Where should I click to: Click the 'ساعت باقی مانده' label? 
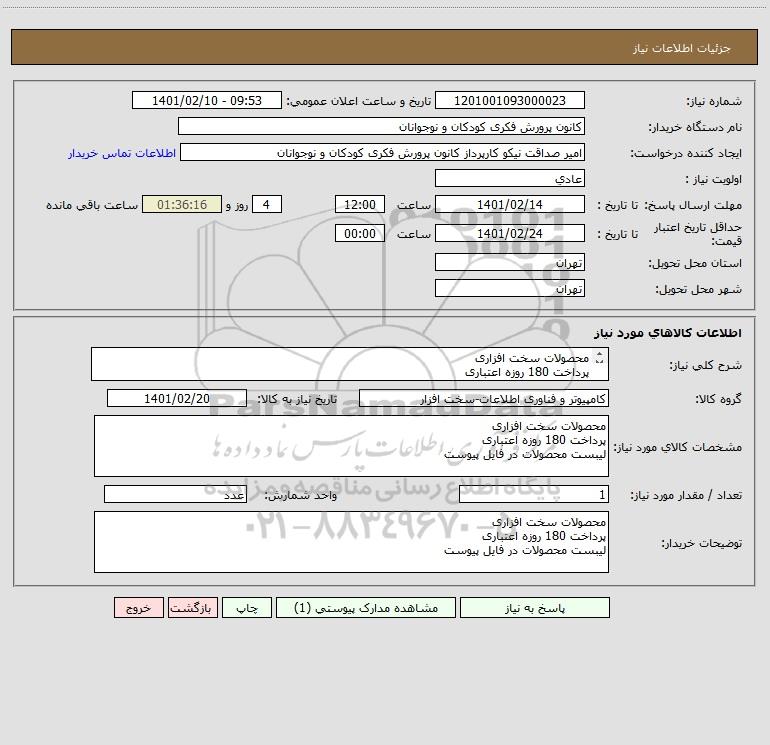pyautogui.click(x=92, y=205)
